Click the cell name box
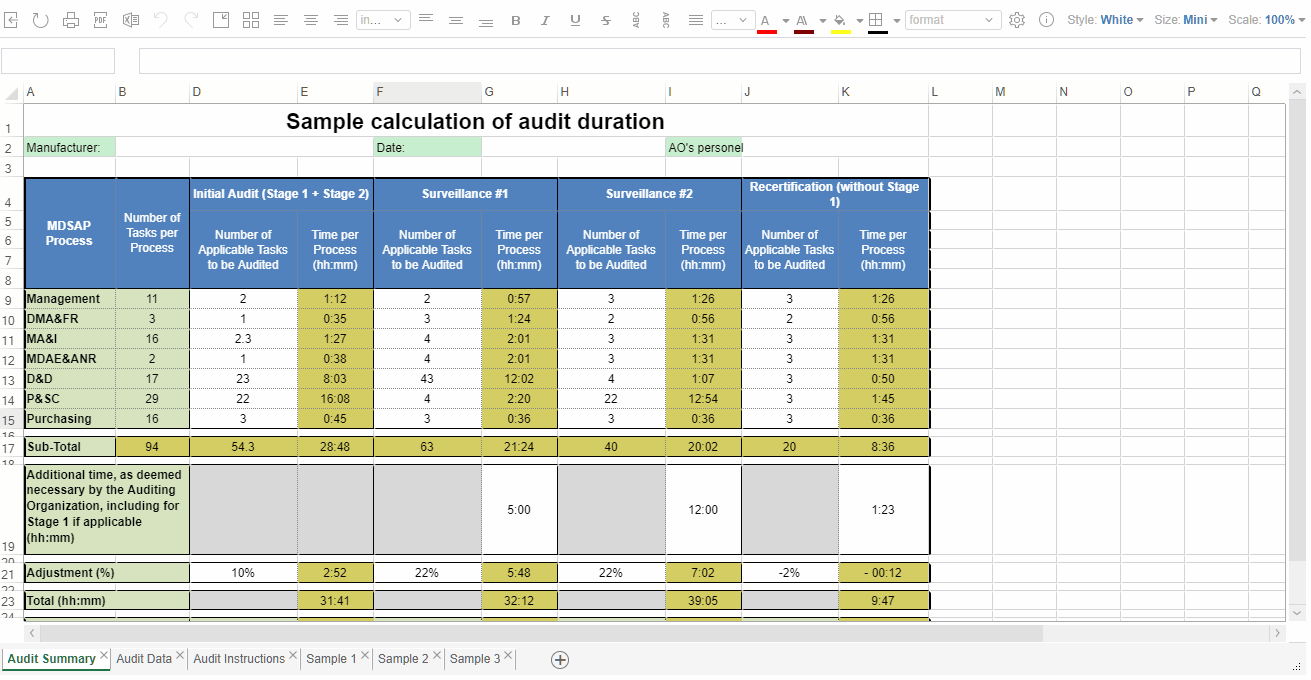This screenshot has height=680, width=1311. [x=58, y=61]
